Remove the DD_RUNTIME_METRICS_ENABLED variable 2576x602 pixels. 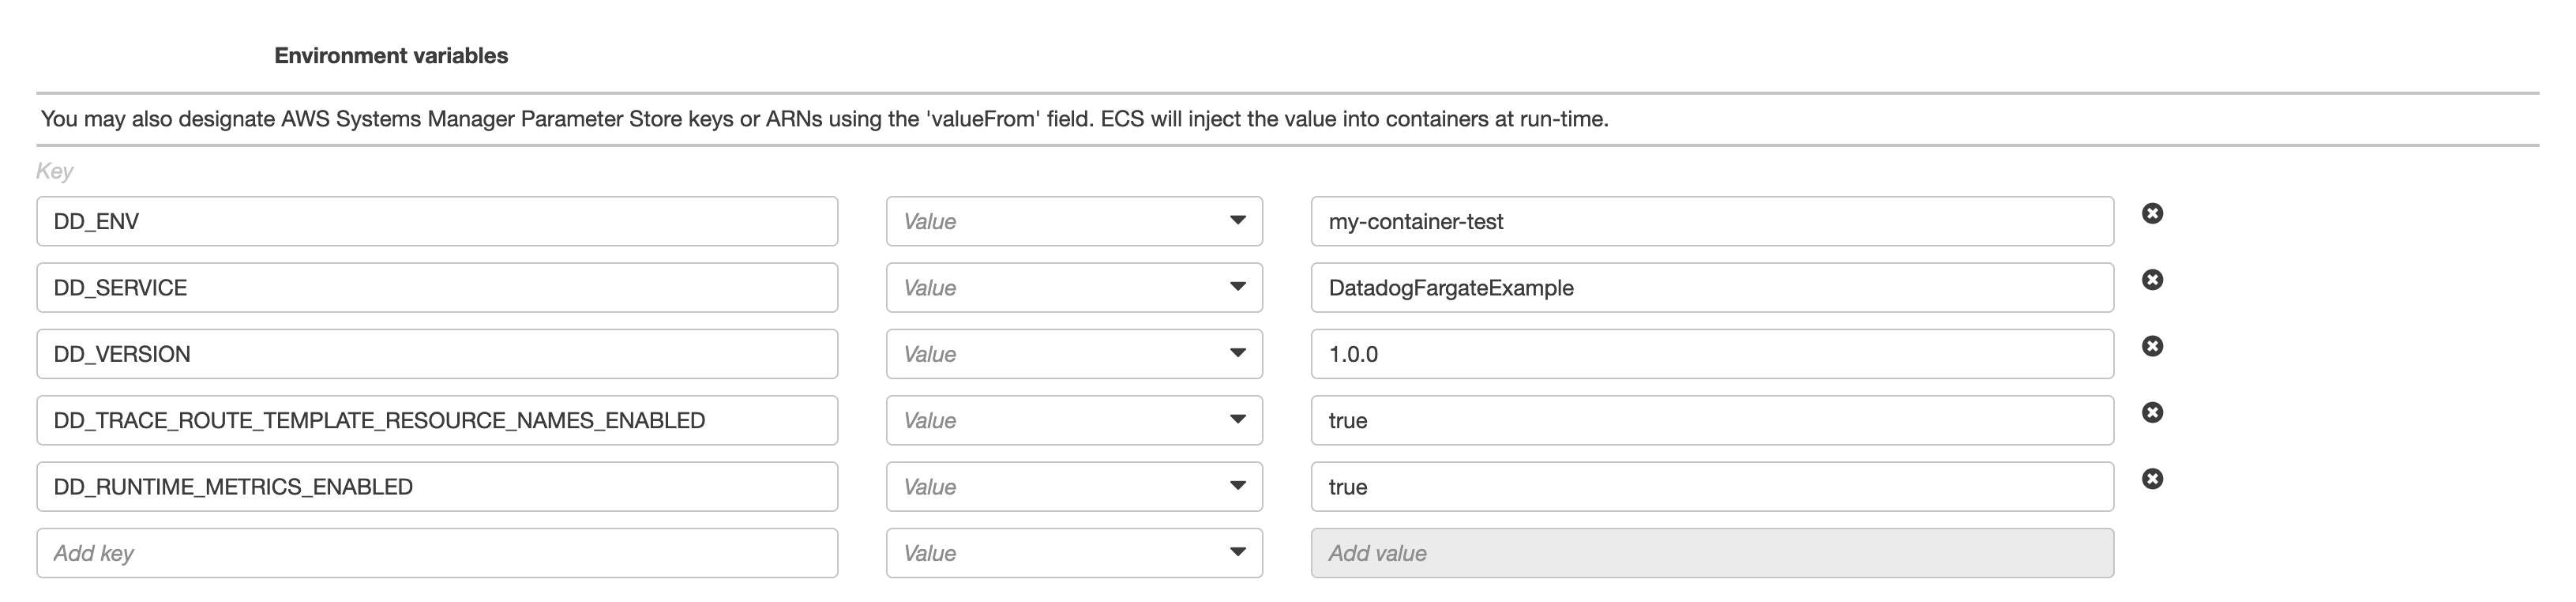point(2151,478)
